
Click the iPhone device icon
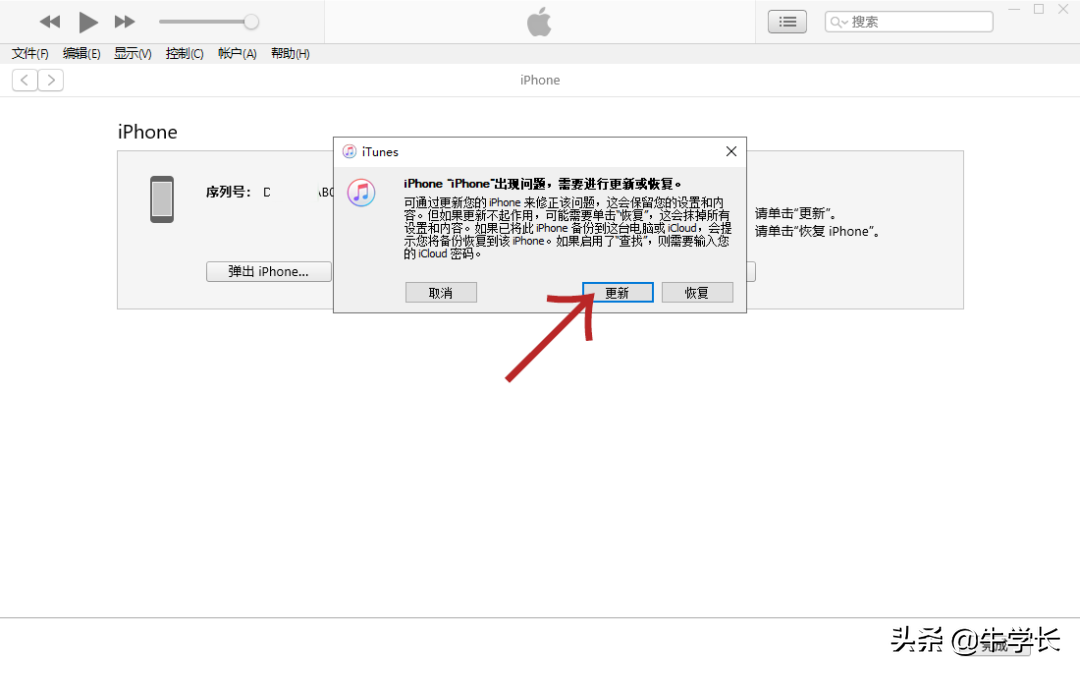tap(162, 200)
